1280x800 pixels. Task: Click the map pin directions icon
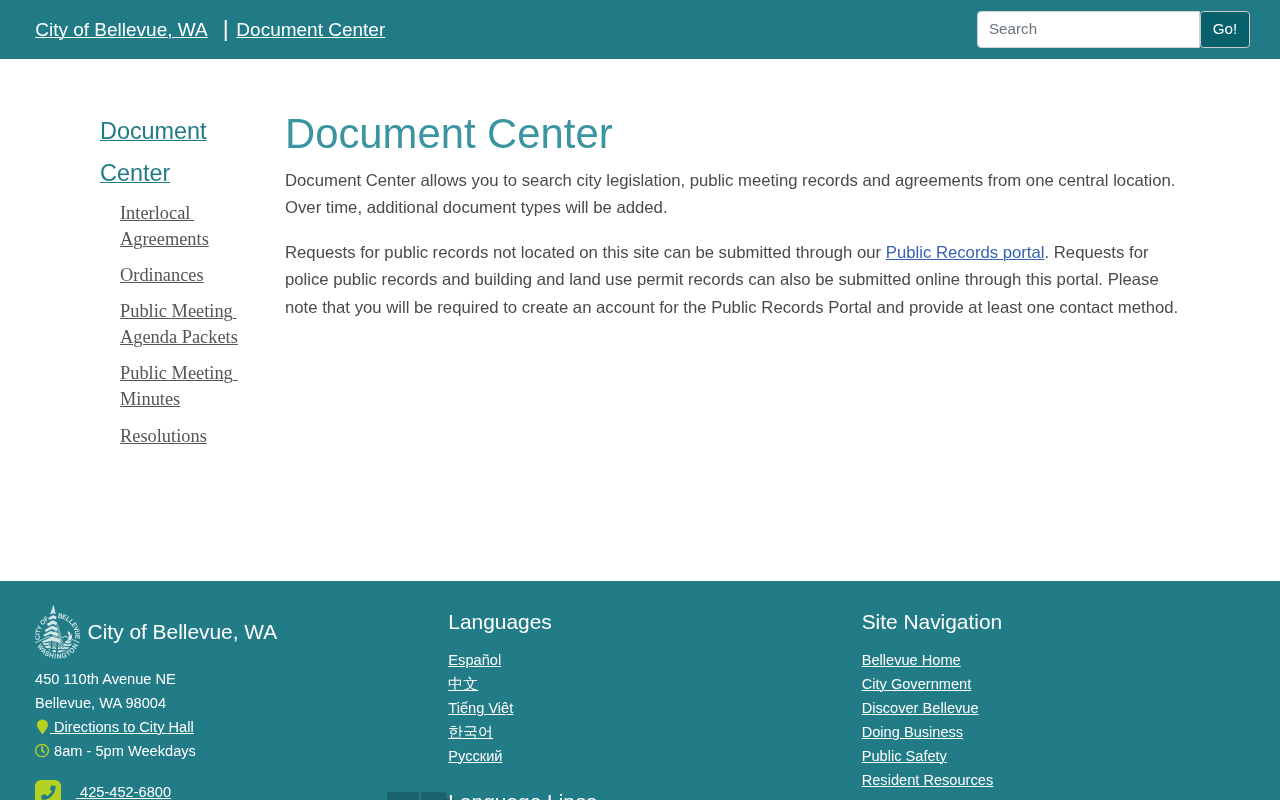(42, 727)
